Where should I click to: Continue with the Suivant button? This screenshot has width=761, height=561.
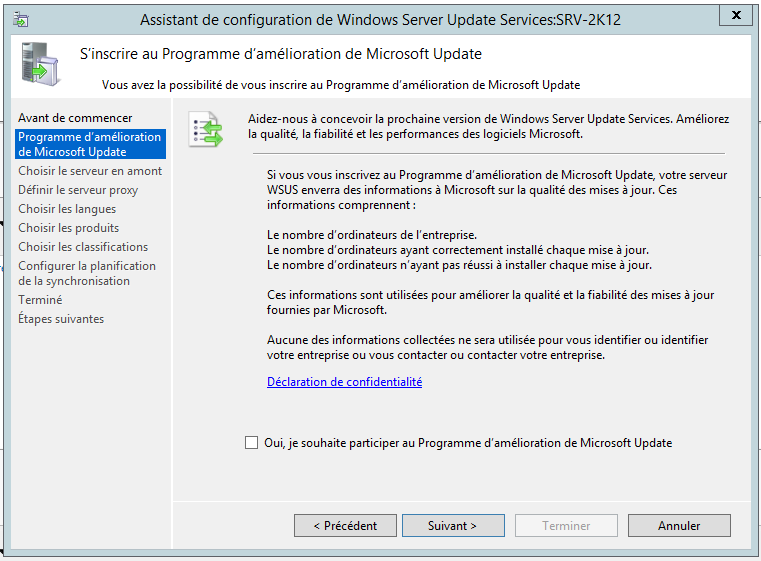[x=453, y=526]
